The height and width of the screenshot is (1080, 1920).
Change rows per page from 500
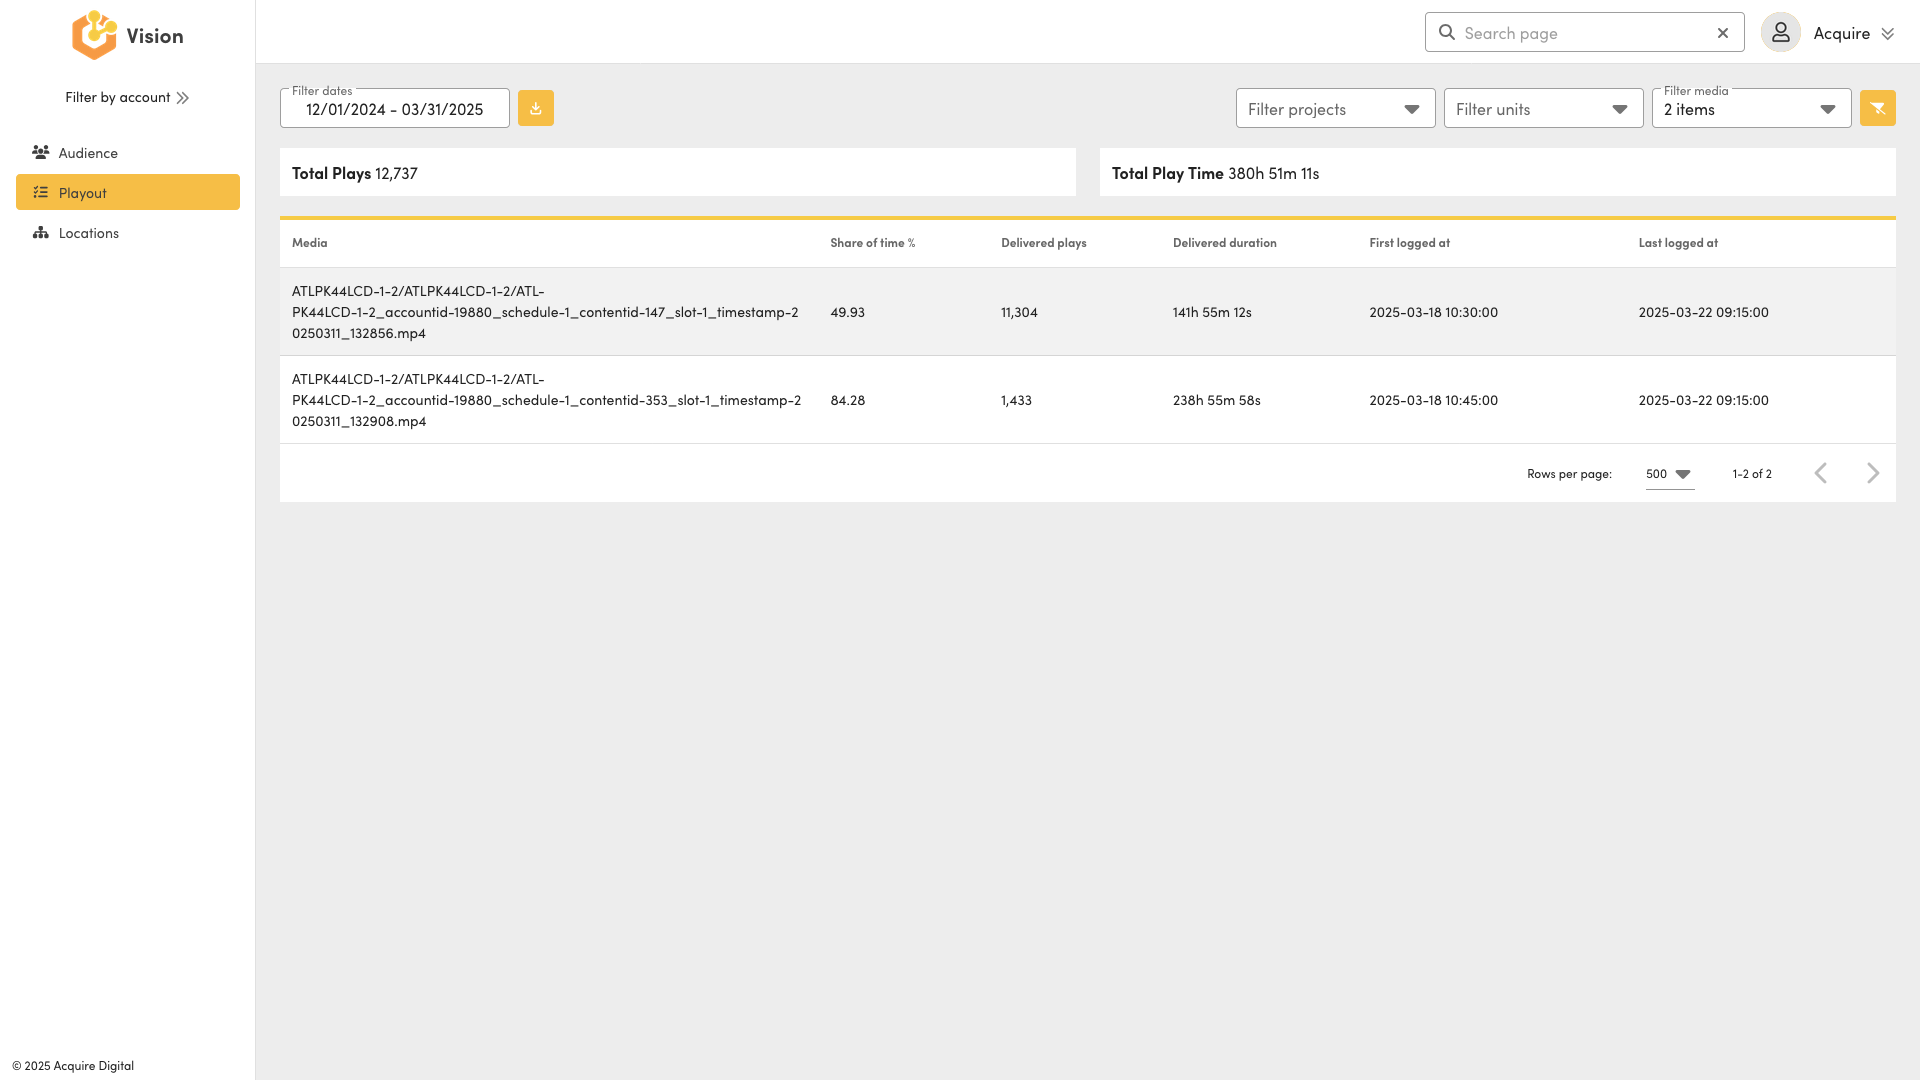tap(1670, 474)
